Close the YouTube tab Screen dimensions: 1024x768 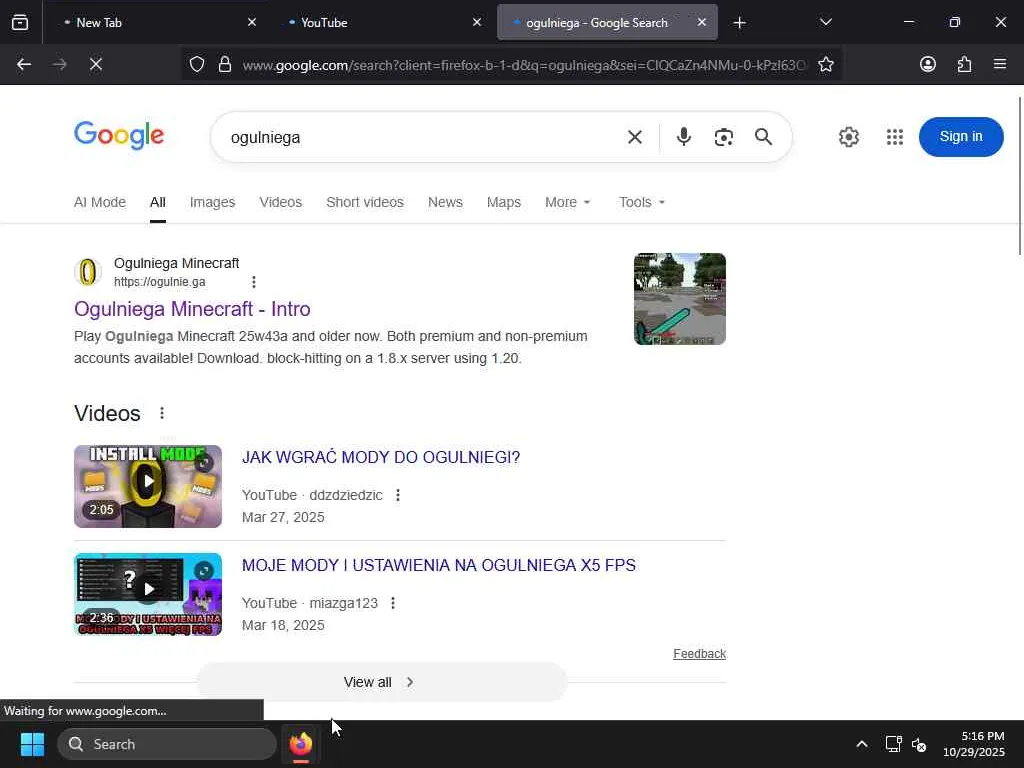(477, 22)
